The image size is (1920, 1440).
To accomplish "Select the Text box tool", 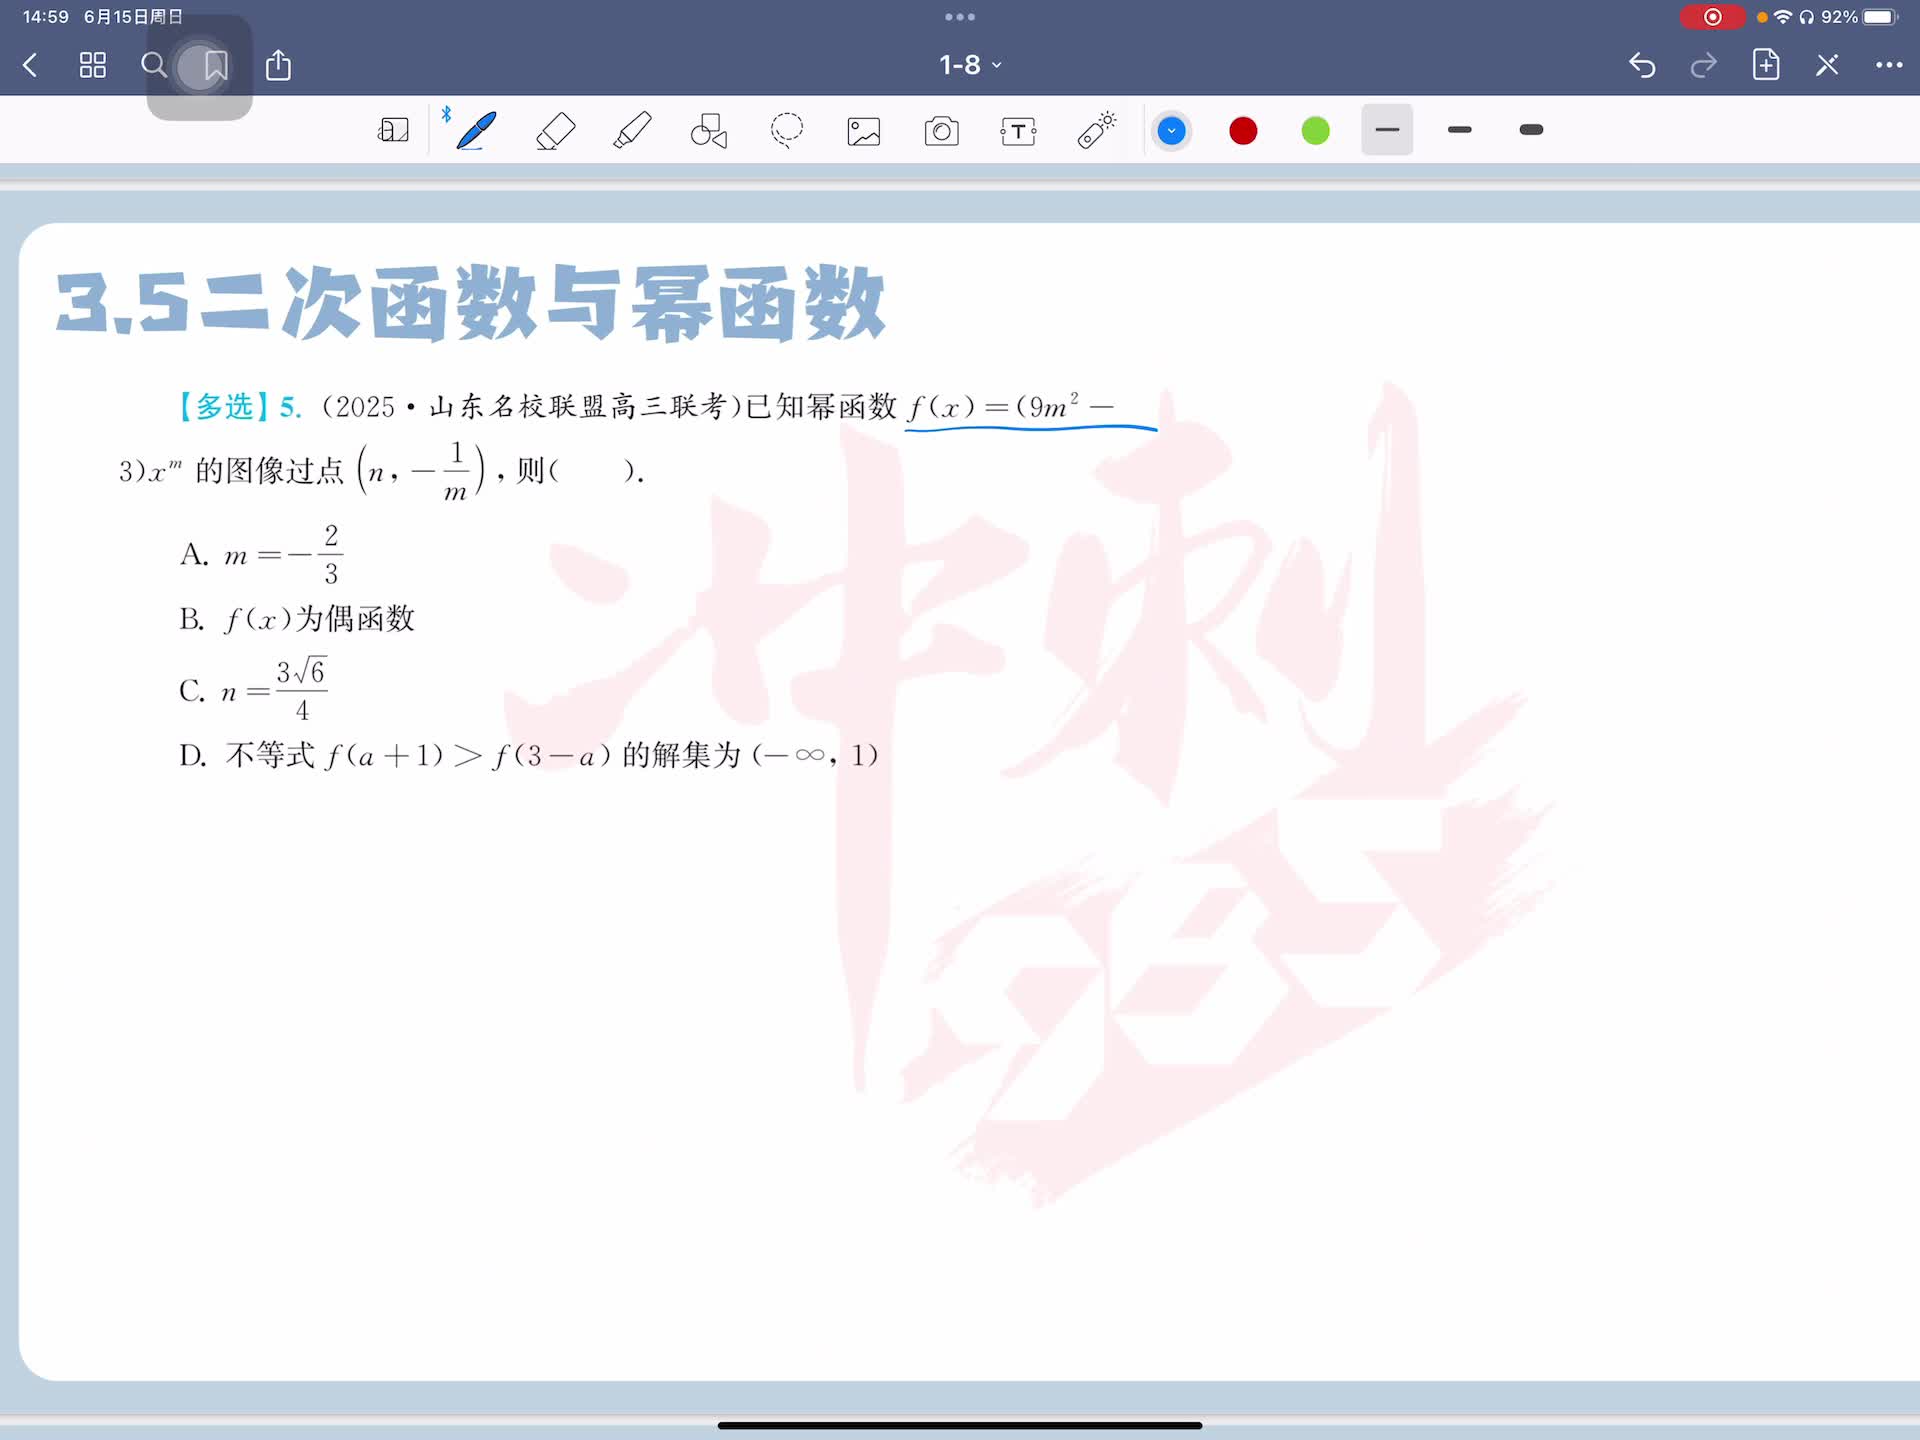I will click(1018, 131).
